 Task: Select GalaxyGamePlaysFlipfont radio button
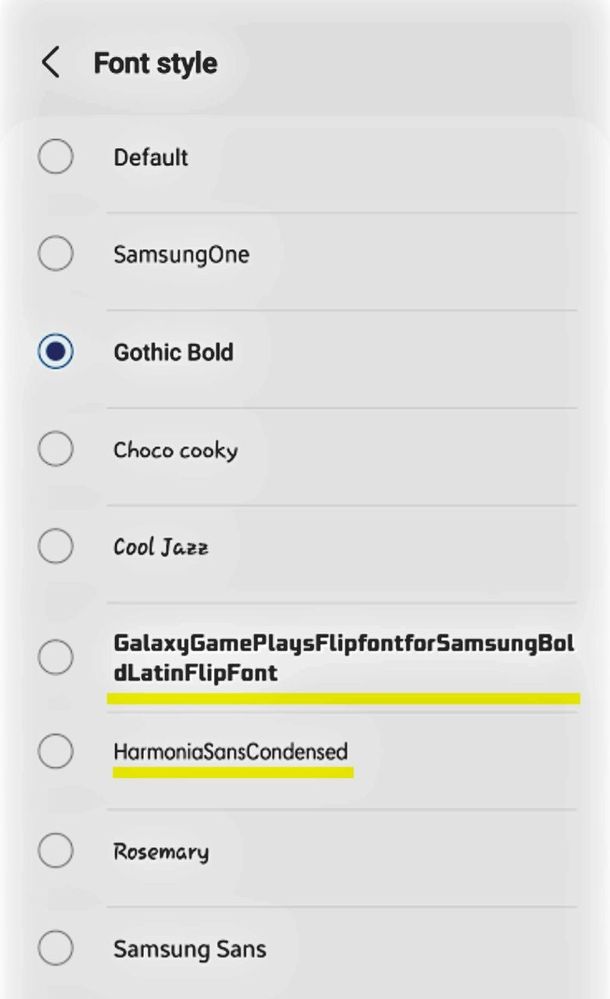[55, 657]
